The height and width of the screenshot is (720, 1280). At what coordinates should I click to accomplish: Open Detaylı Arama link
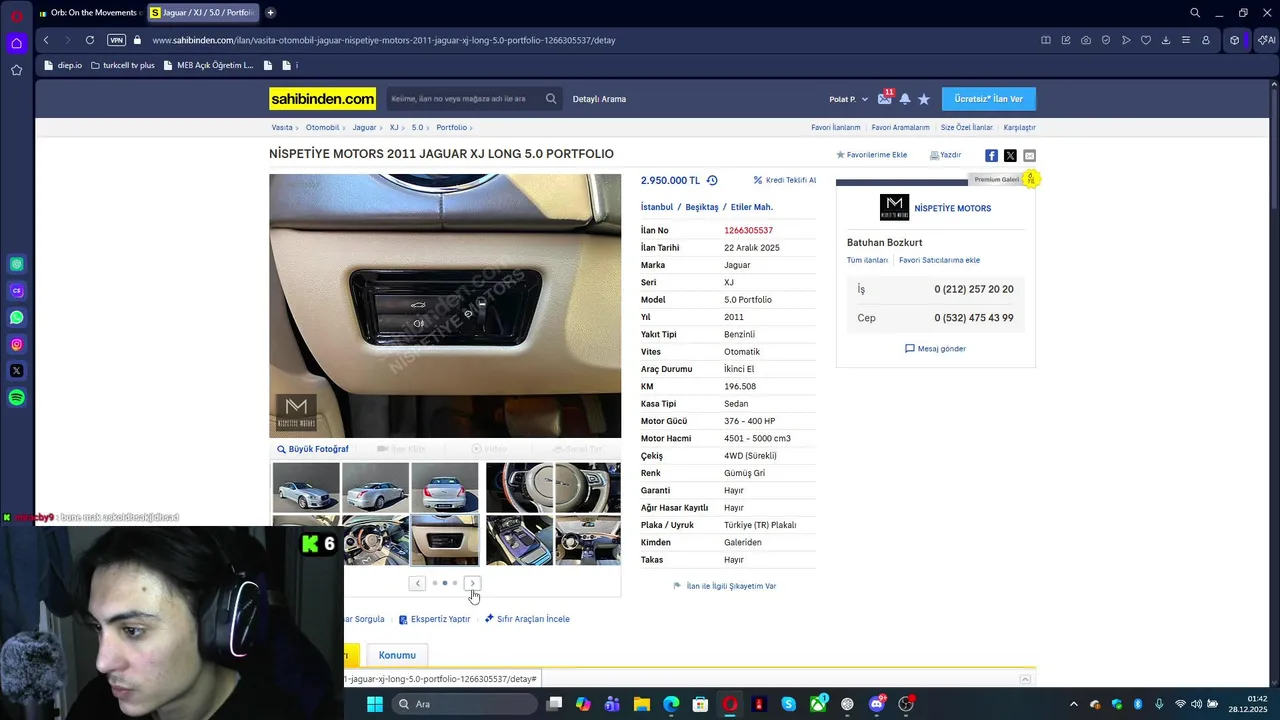click(599, 99)
